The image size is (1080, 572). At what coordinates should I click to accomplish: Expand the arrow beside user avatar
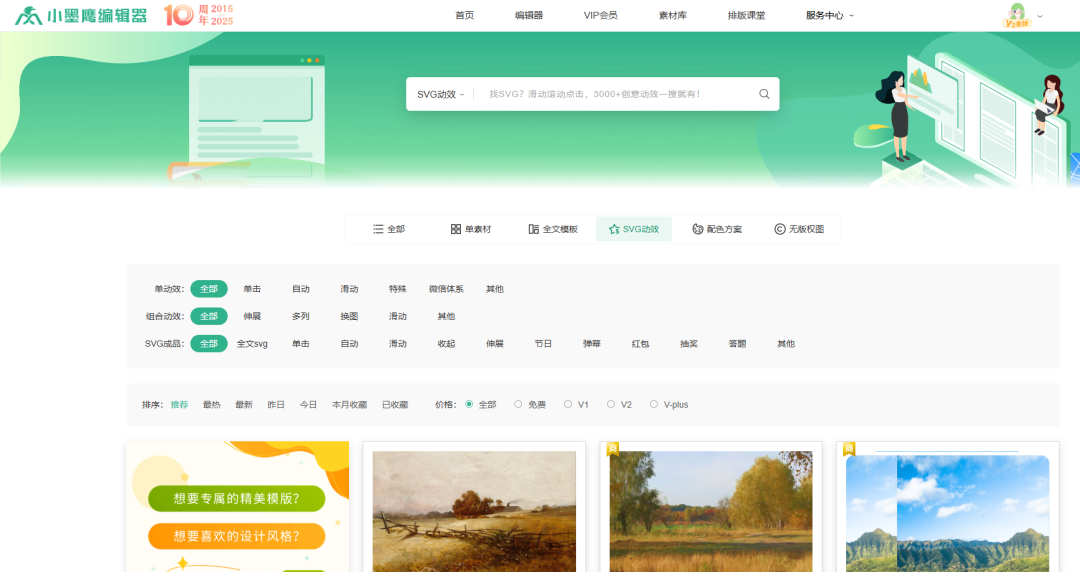[1039, 16]
